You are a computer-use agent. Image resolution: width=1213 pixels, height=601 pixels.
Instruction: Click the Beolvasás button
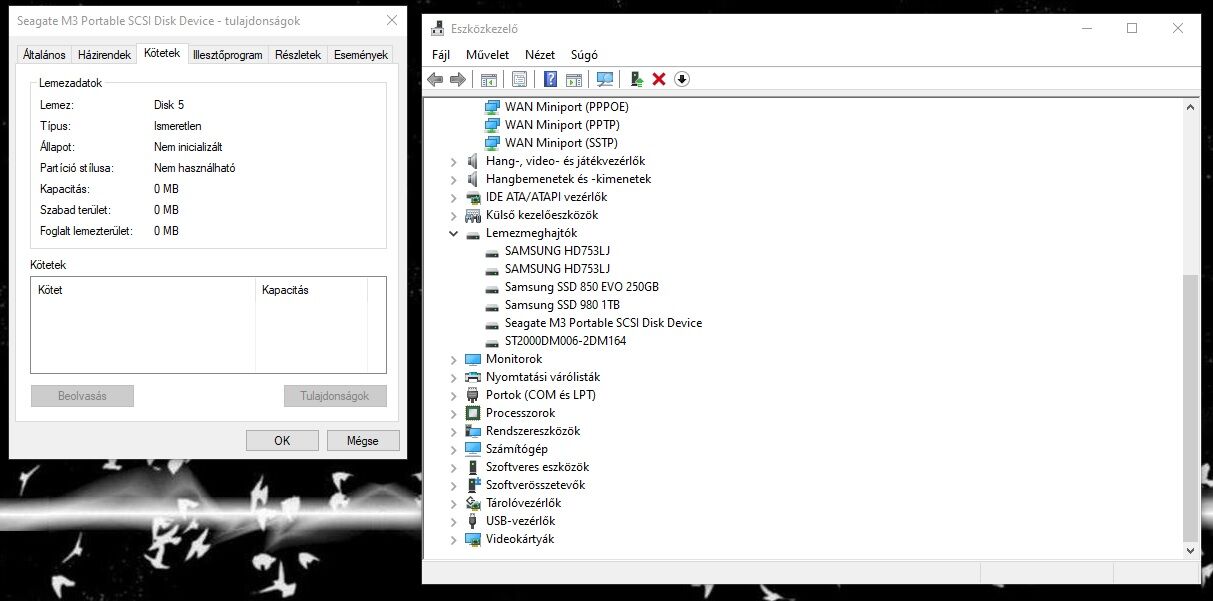click(82, 396)
